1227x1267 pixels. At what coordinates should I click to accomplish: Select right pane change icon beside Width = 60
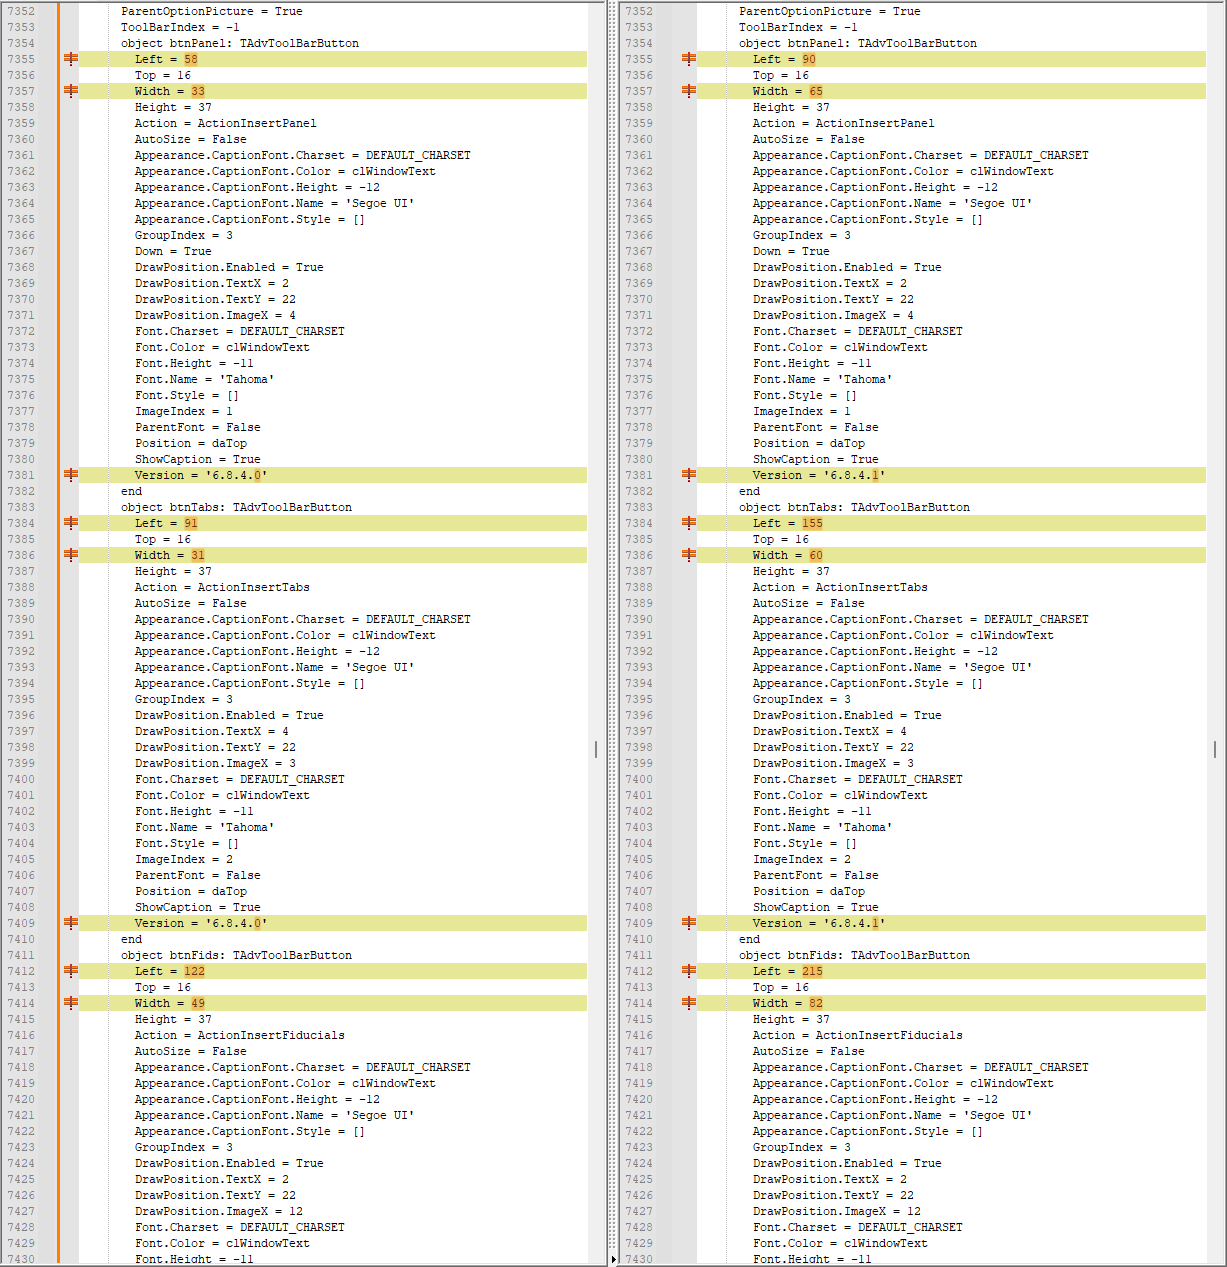point(689,555)
